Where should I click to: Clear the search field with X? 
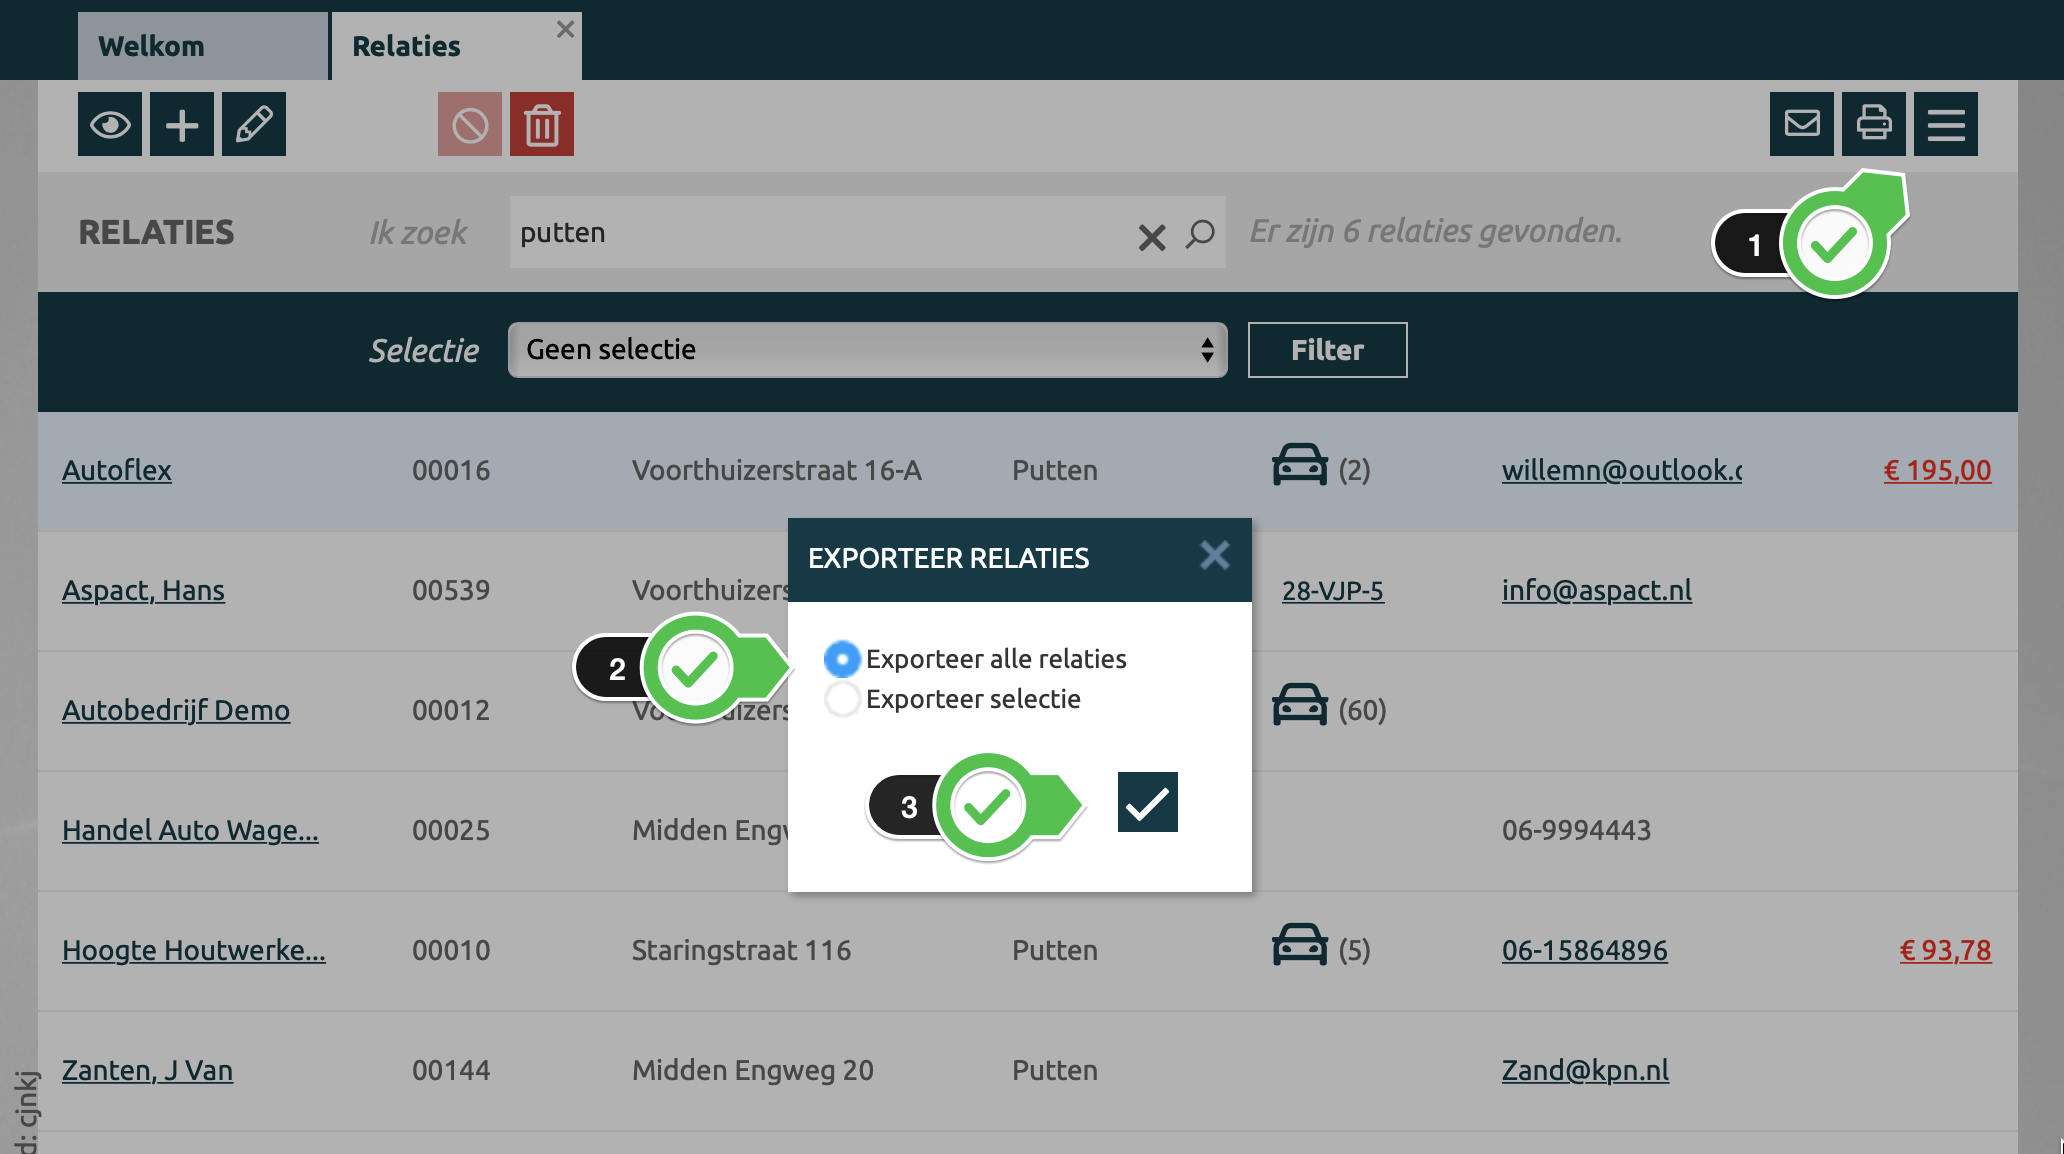[1152, 237]
